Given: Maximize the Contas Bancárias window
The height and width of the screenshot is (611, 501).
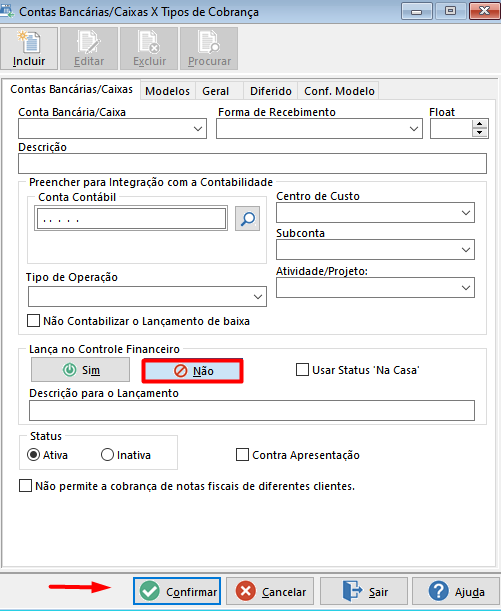Looking at the screenshot, I should [450, 11].
